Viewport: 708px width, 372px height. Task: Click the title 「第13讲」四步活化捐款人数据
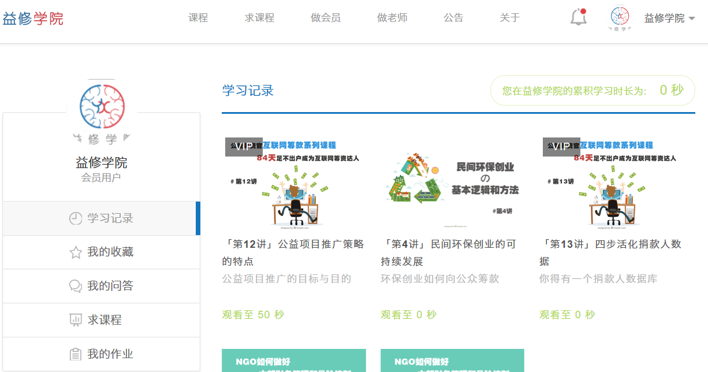click(610, 252)
